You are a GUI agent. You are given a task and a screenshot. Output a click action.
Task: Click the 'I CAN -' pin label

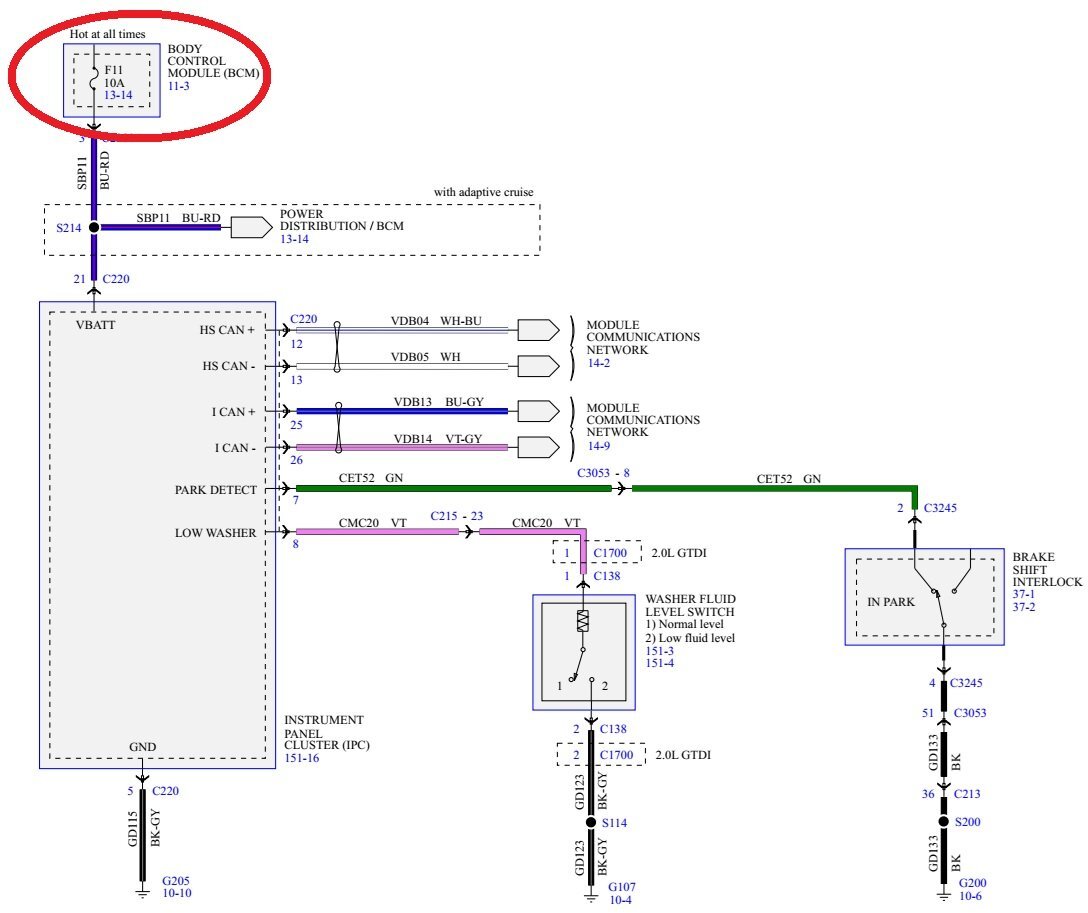tap(235, 448)
